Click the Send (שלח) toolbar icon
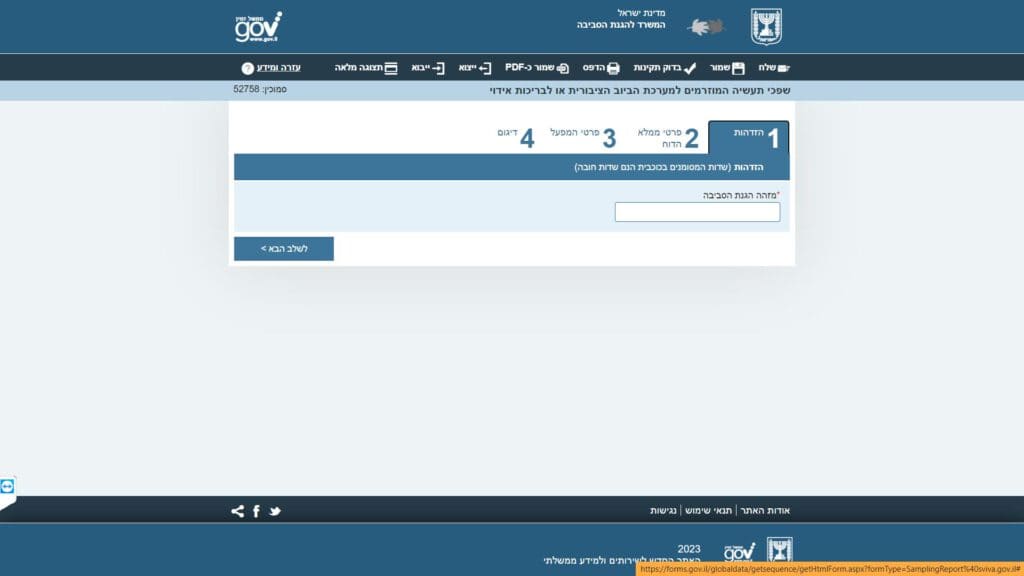The image size is (1024, 576). (773, 68)
